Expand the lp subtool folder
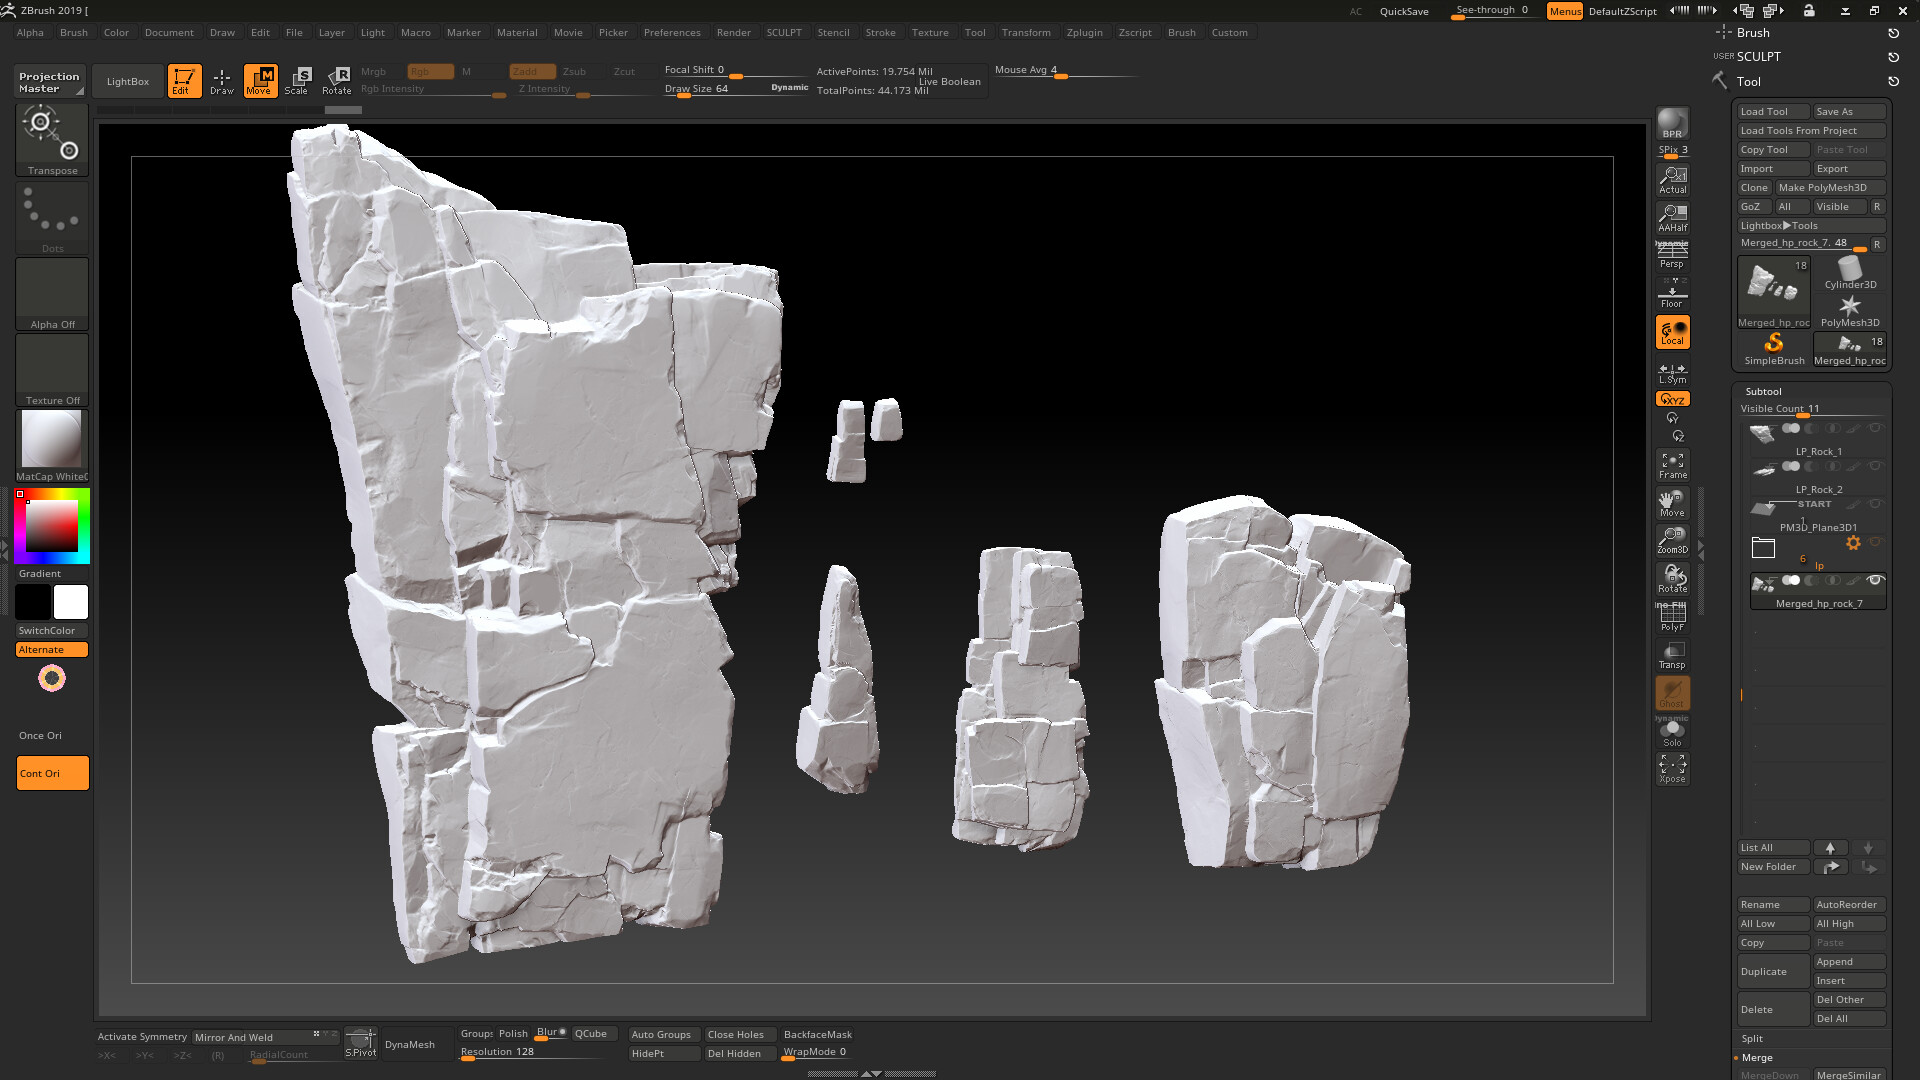Viewport: 1920px width, 1080px height. 1763,547
